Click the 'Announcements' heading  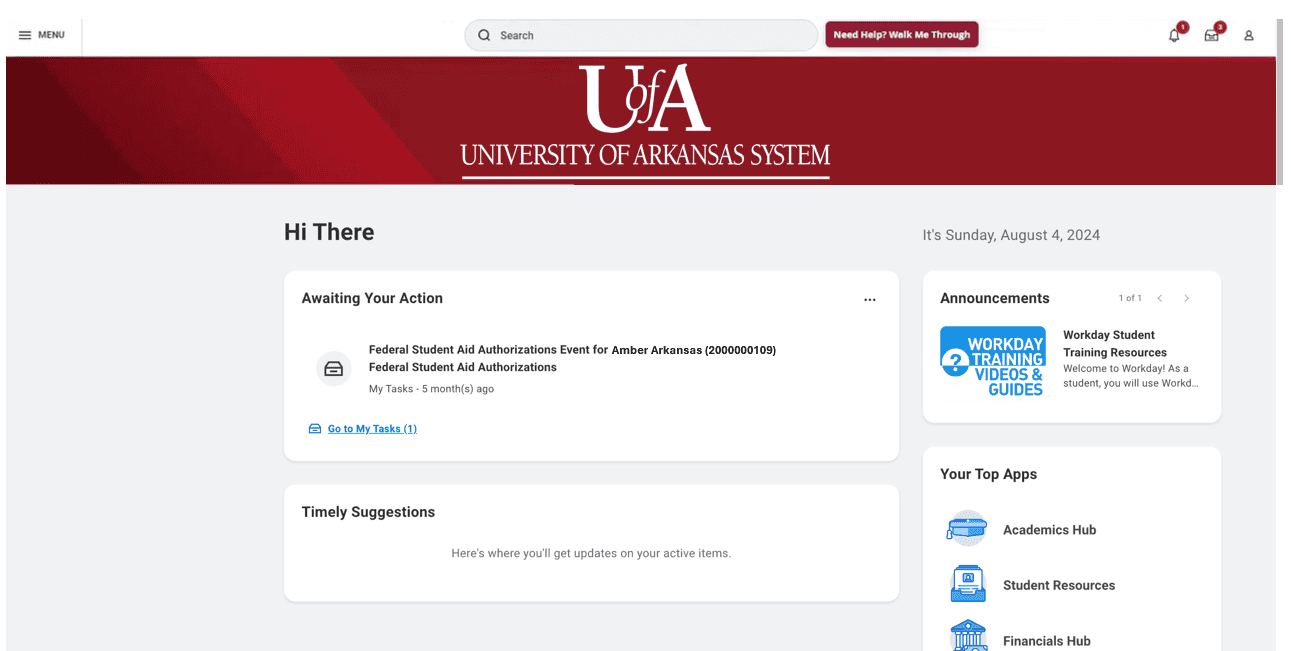coord(995,298)
